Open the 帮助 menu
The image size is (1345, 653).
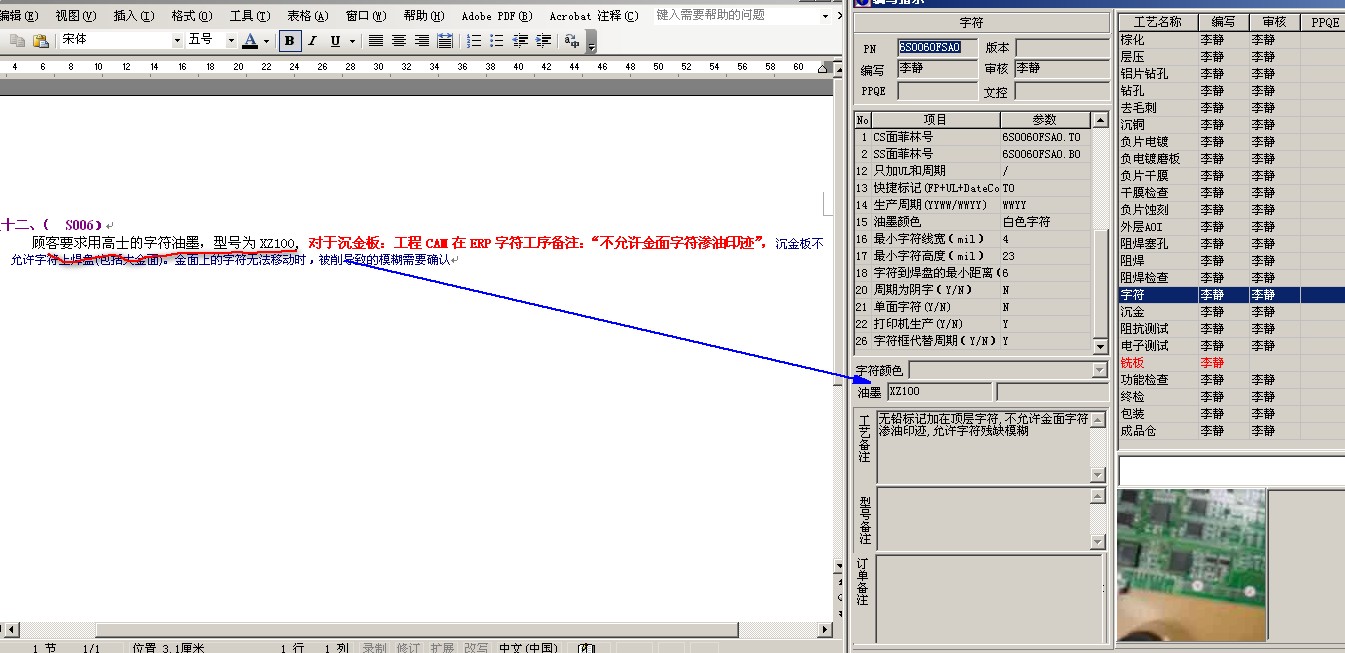[424, 16]
